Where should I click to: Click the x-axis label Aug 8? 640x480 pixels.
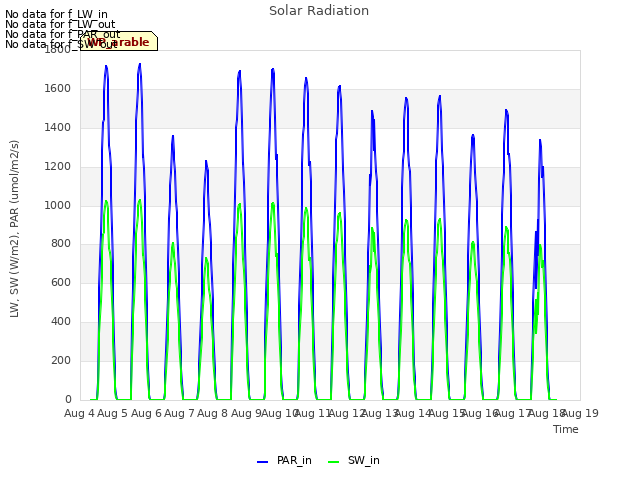(x=213, y=413)
